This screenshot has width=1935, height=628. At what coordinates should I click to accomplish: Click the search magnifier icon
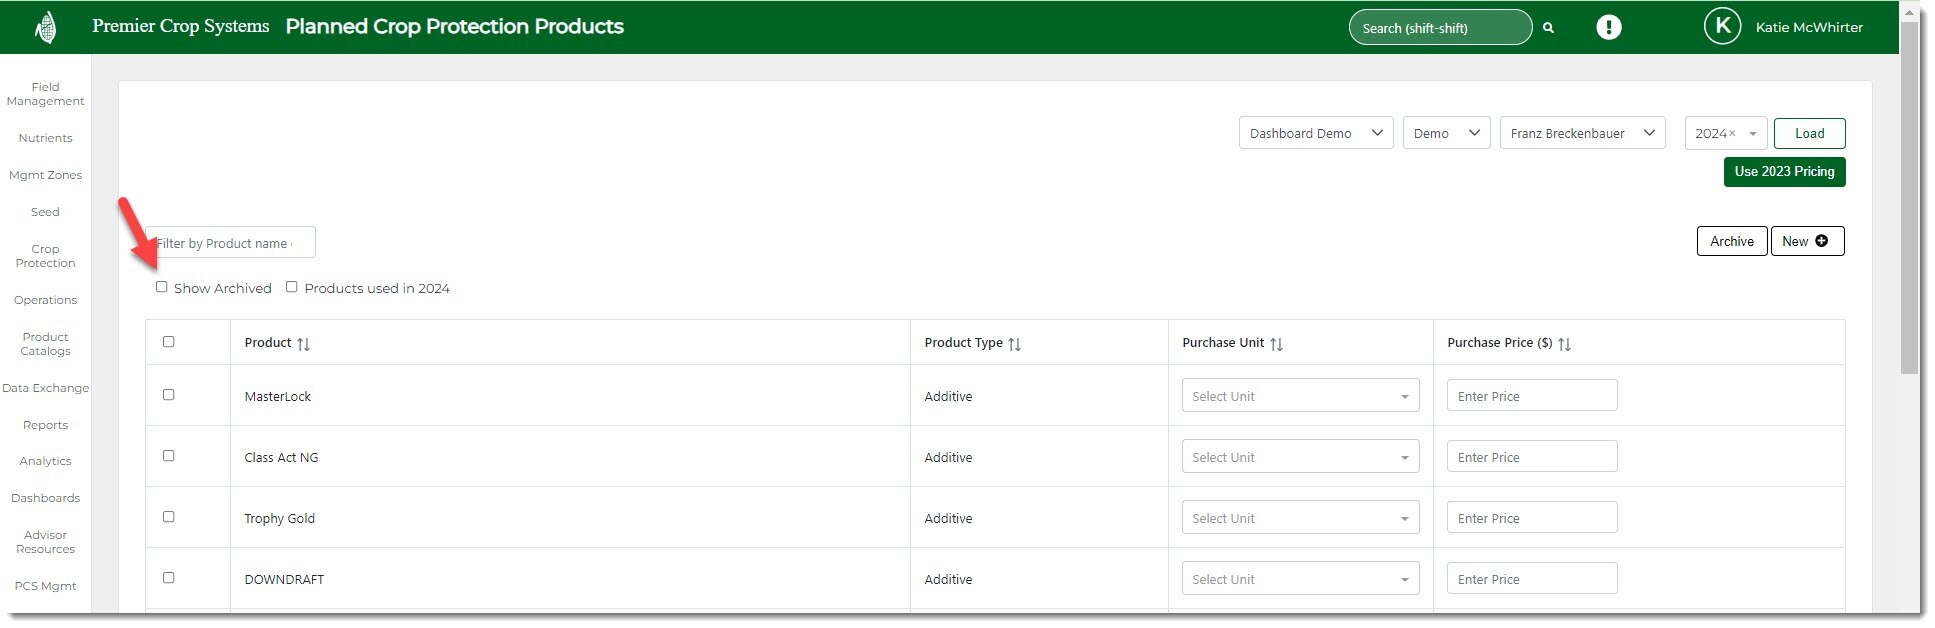(x=1548, y=28)
